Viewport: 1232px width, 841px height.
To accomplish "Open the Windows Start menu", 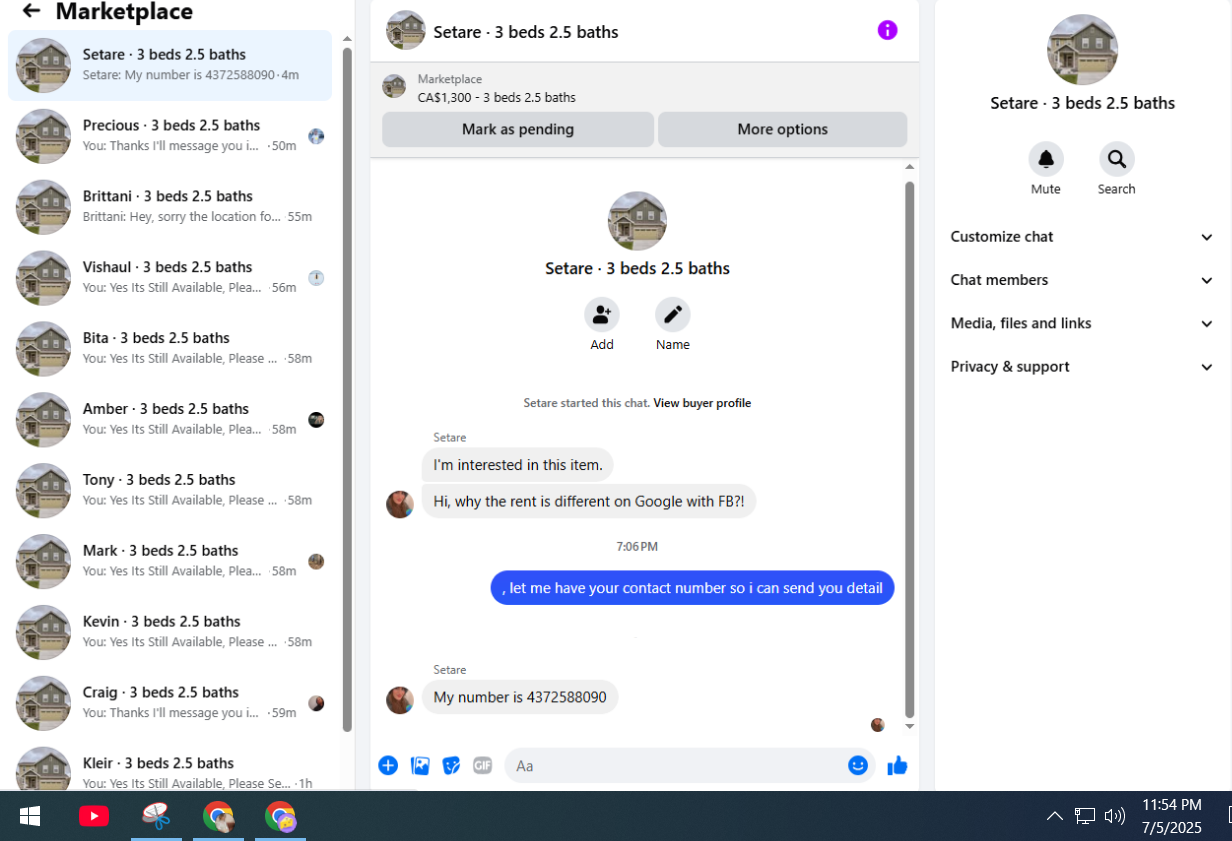I will coord(30,816).
